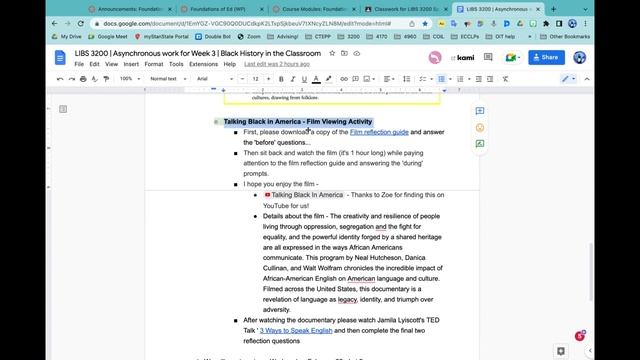
Task: Toggle numbered list button
Action: pyautogui.click(x=460, y=79)
